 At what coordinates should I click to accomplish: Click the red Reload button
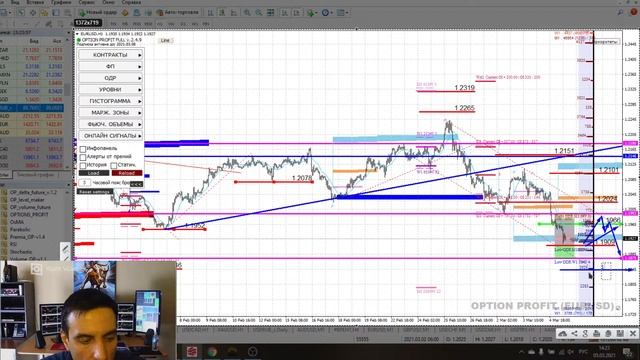point(127,173)
